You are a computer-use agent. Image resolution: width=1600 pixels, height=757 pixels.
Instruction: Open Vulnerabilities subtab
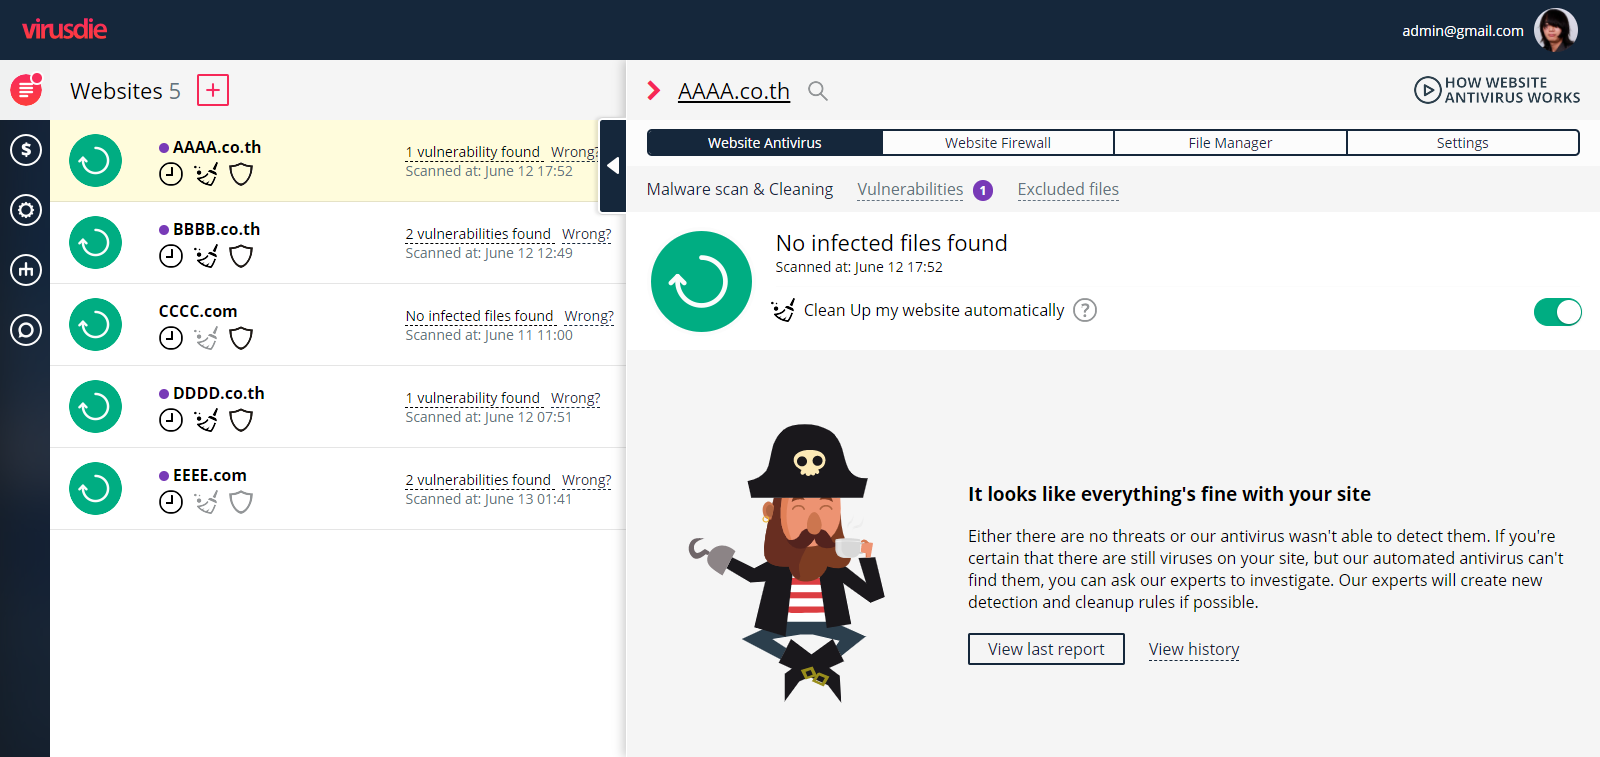coord(910,189)
